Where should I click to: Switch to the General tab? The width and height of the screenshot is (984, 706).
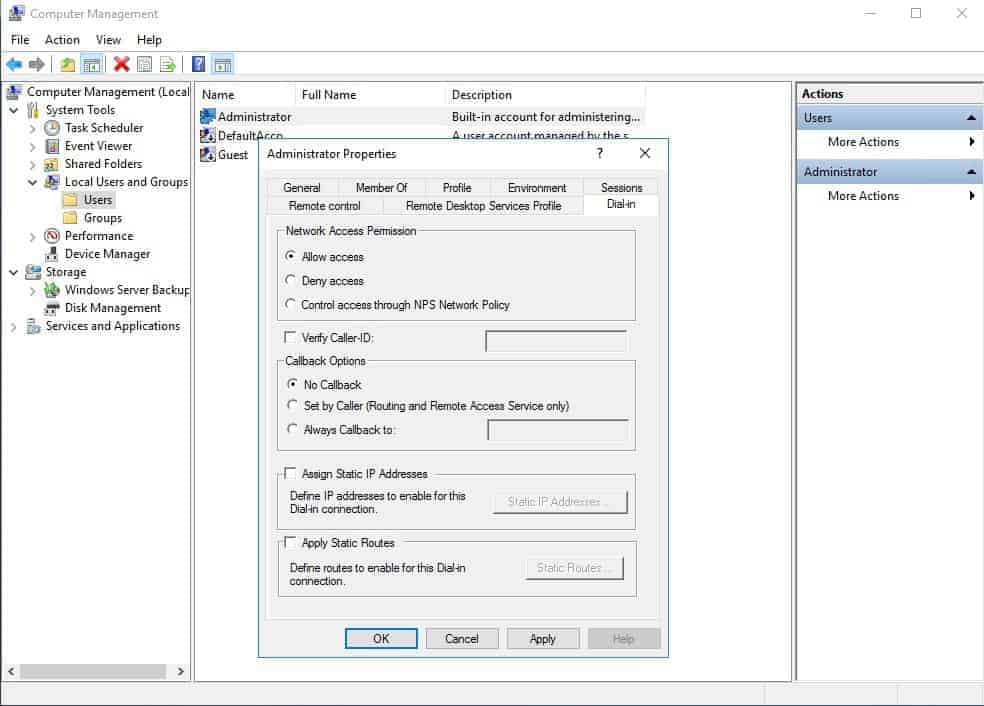pos(302,187)
